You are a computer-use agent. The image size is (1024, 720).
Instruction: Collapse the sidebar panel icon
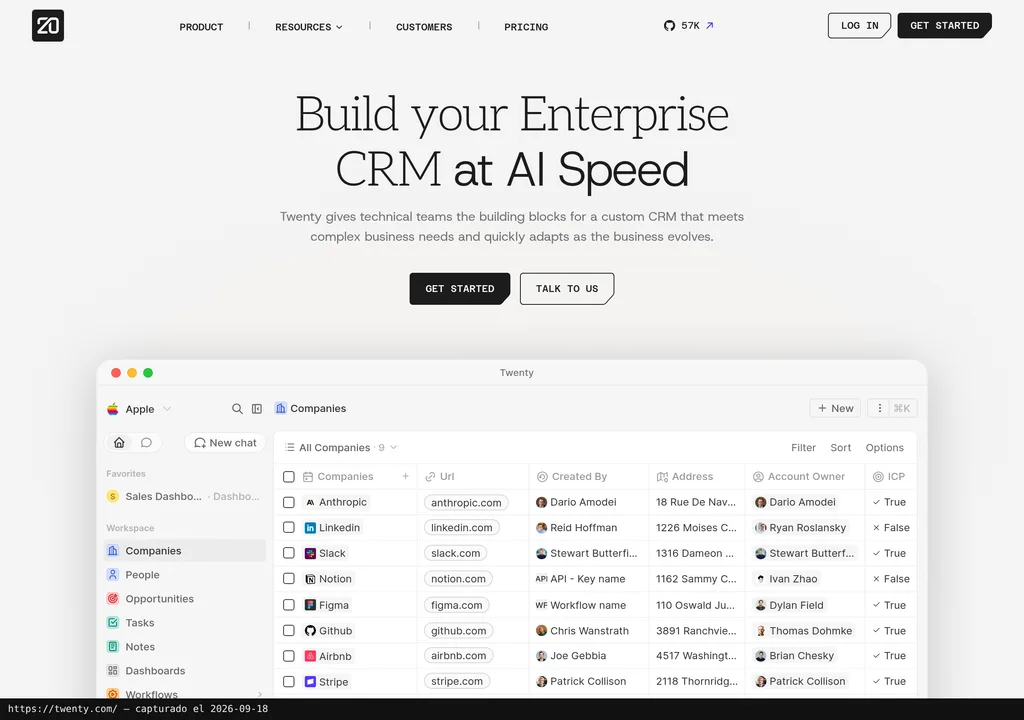pyautogui.click(x=257, y=408)
